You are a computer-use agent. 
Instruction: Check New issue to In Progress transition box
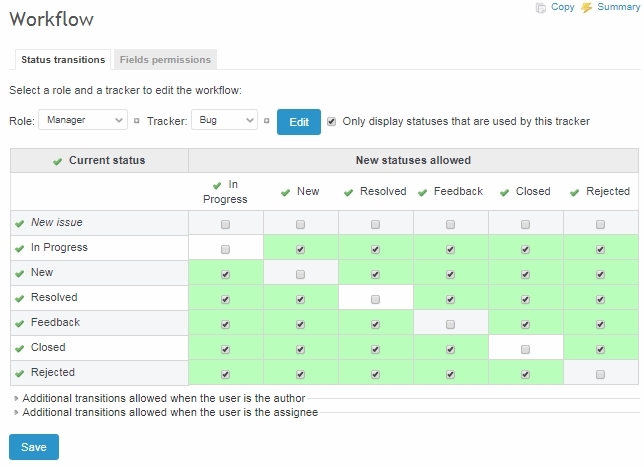click(225, 224)
